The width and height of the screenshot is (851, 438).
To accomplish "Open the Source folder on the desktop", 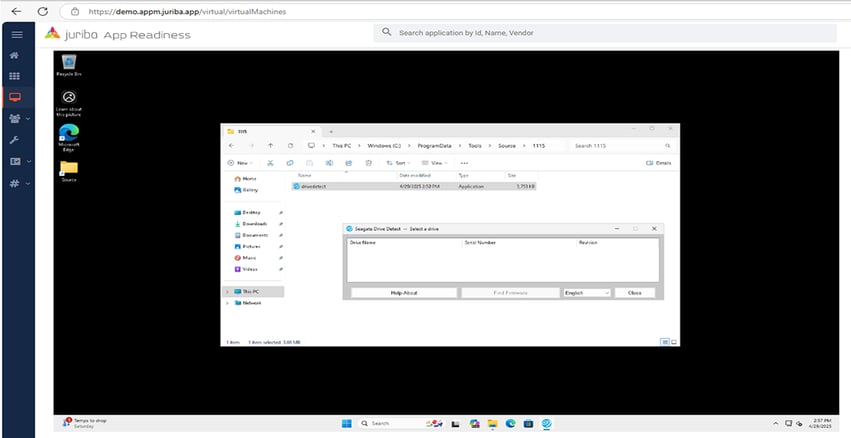I will (x=69, y=169).
